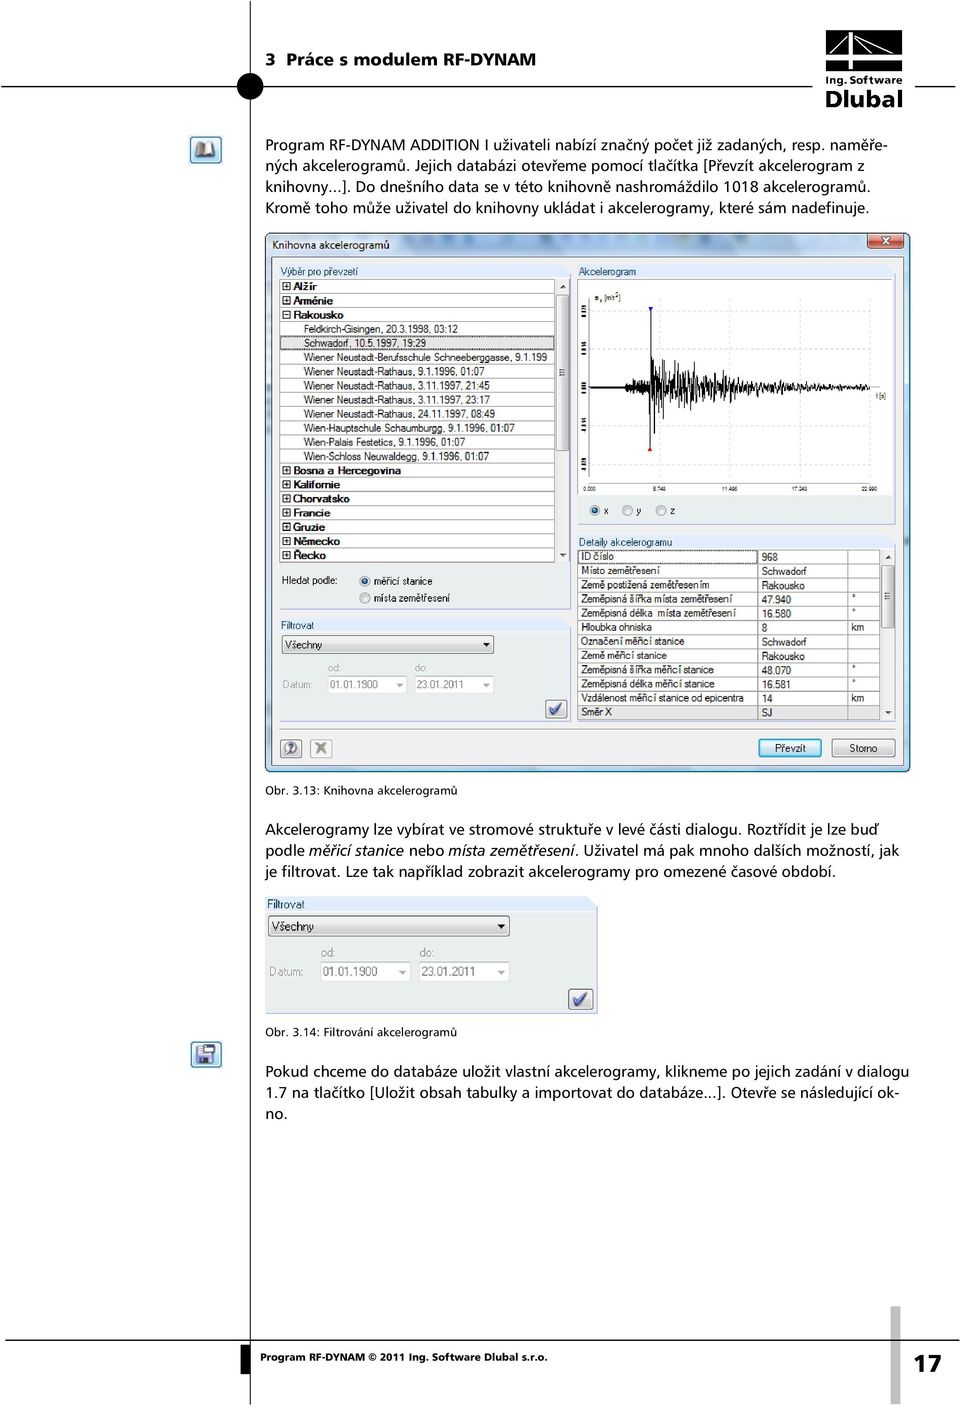This screenshot has width=960, height=1407.
Task: Open help in Knihovna akcelerogramů dialog
Action: (x=291, y=748)
